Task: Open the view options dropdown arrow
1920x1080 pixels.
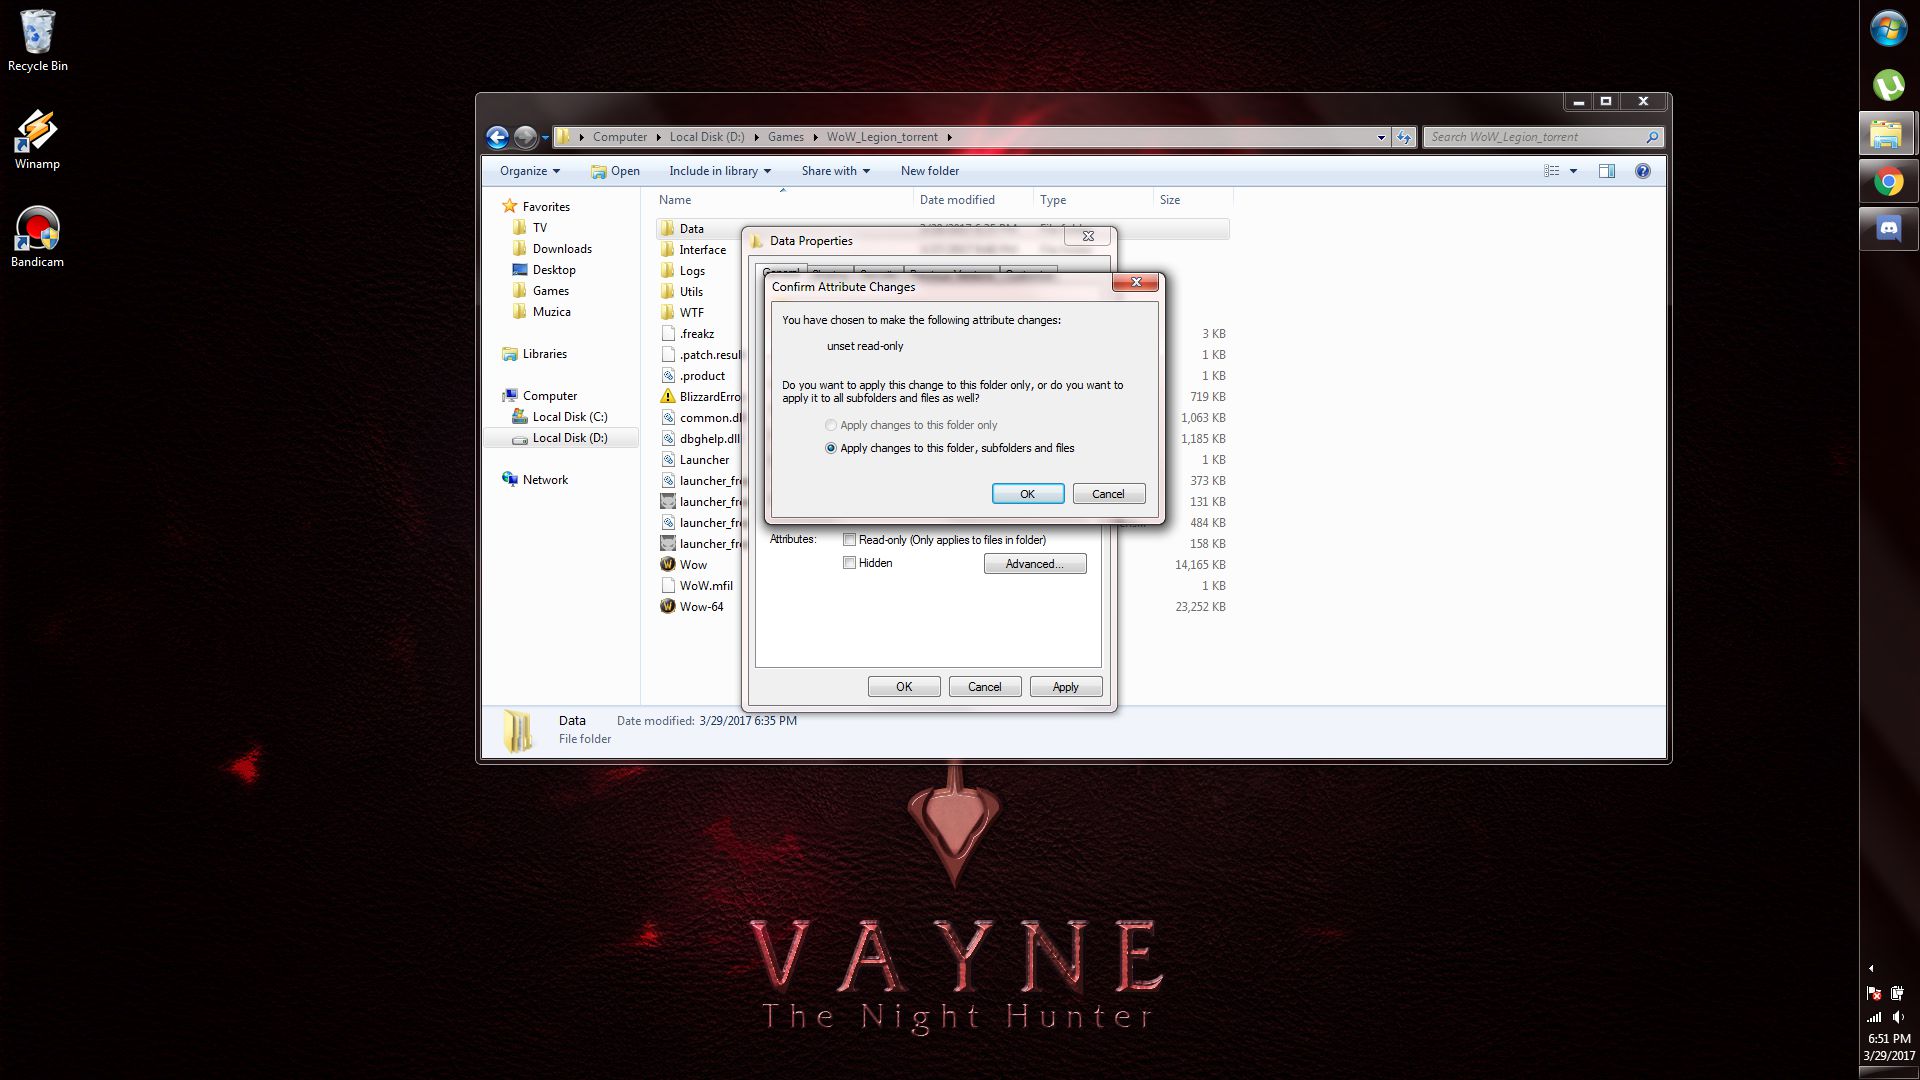Action: (1573, 171)
